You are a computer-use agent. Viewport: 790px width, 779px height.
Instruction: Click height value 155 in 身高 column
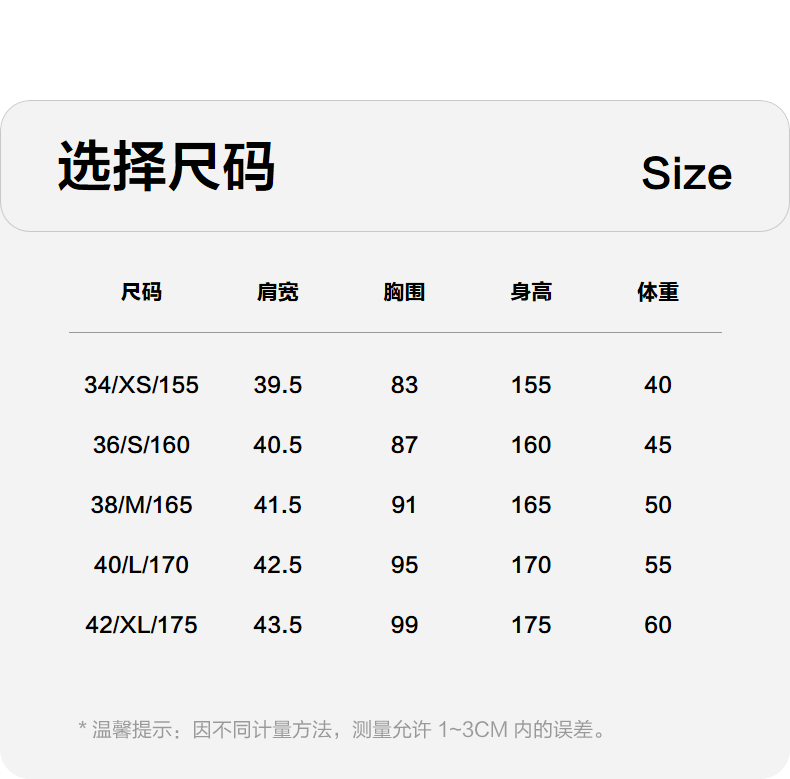pos(531,385)
